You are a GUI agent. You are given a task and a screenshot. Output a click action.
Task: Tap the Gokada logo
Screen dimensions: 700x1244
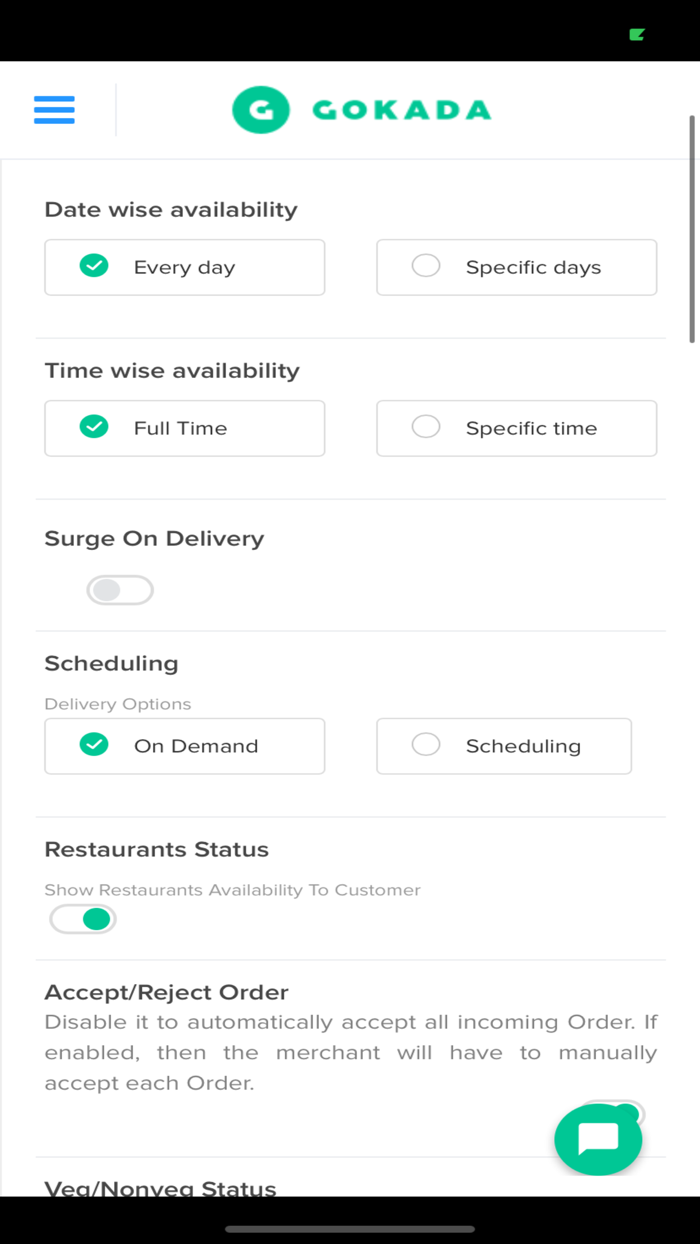[x=361, y=110]
